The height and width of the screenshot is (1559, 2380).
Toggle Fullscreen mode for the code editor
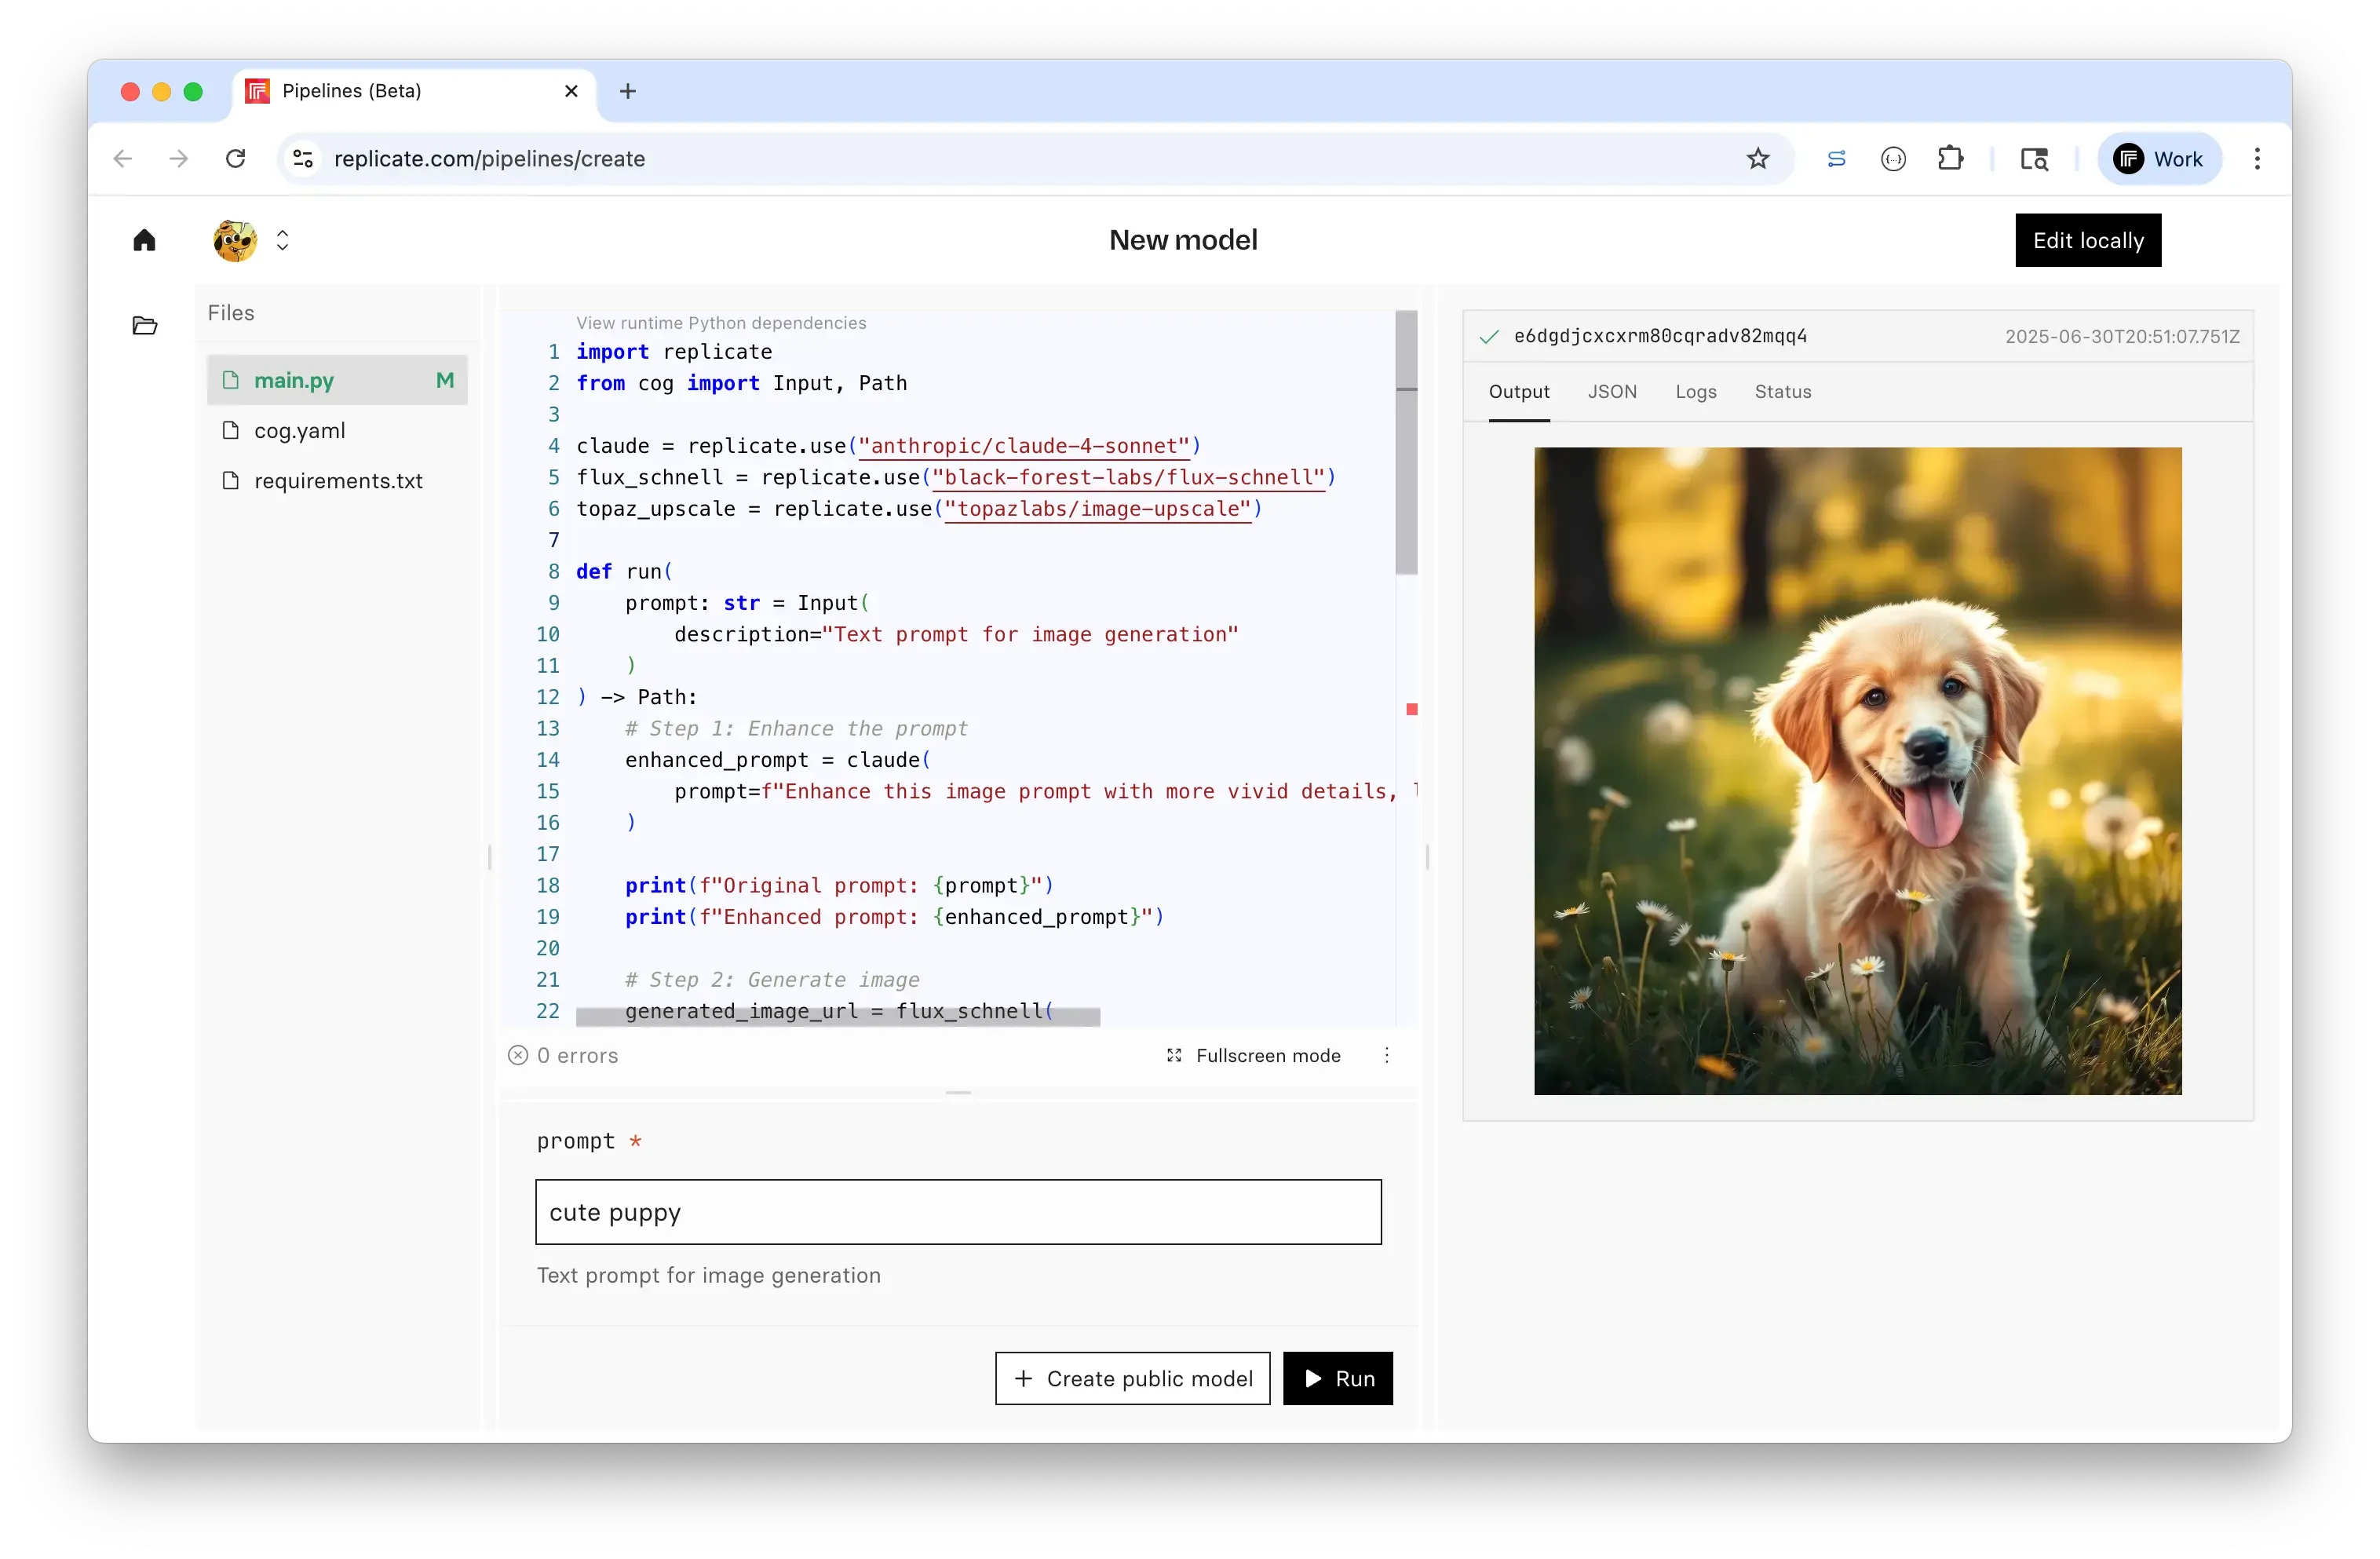pyautogui.click(x=1254, y=1055)
